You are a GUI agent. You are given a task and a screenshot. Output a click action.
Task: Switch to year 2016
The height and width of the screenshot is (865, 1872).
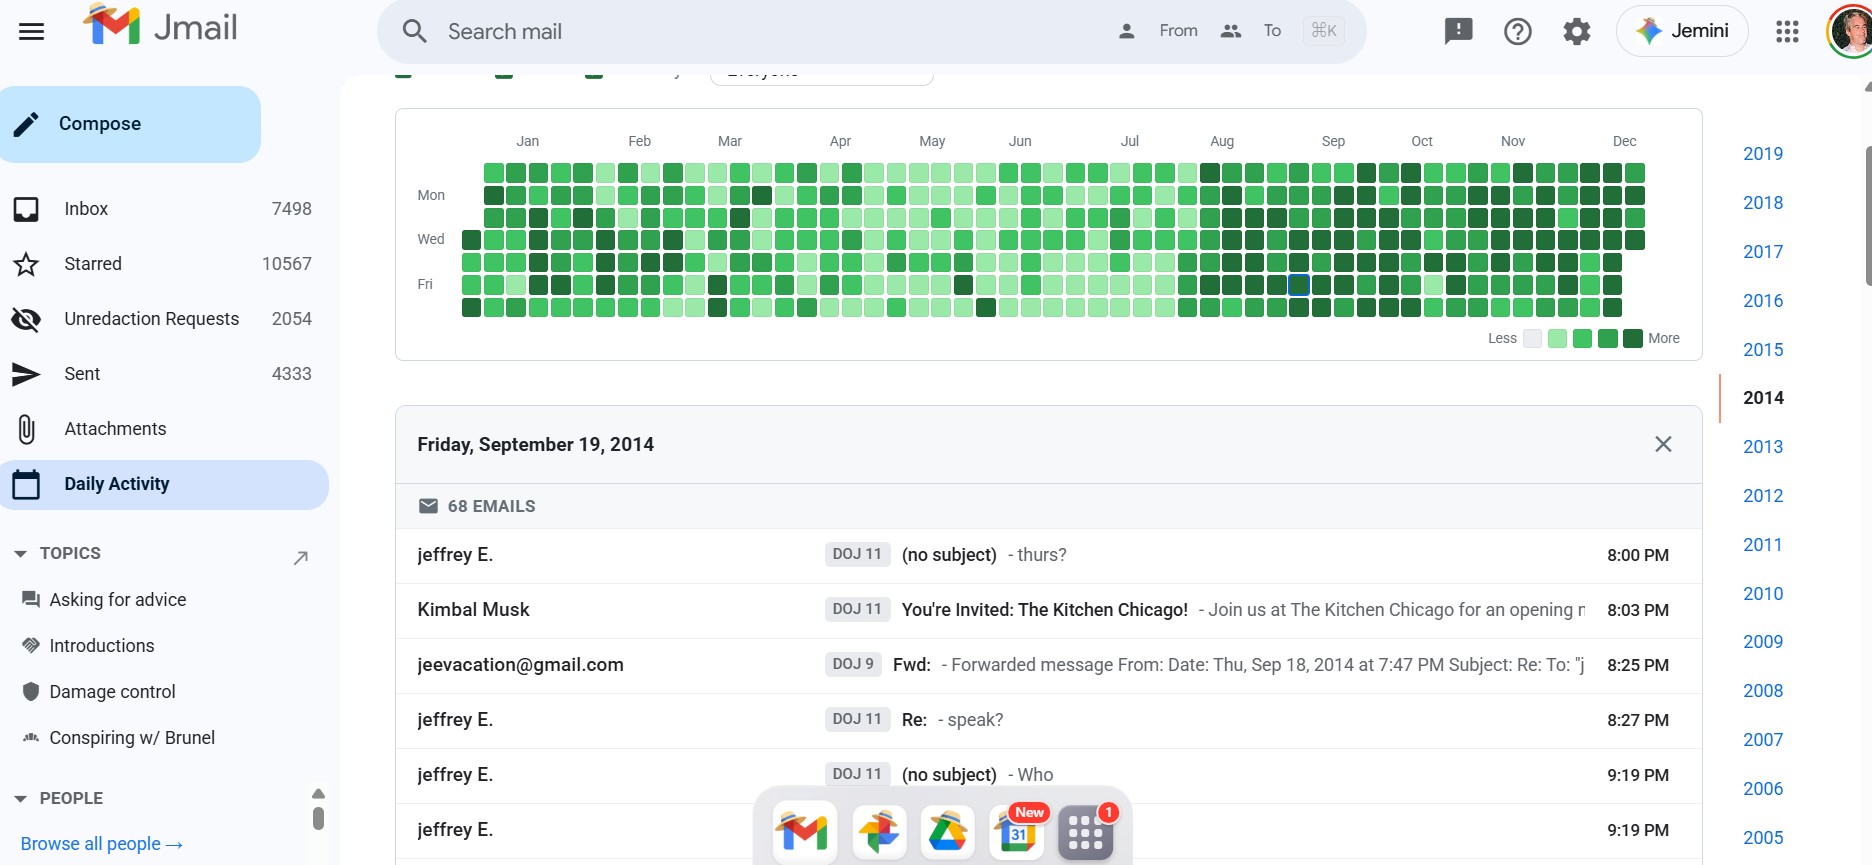(1762, 301)
